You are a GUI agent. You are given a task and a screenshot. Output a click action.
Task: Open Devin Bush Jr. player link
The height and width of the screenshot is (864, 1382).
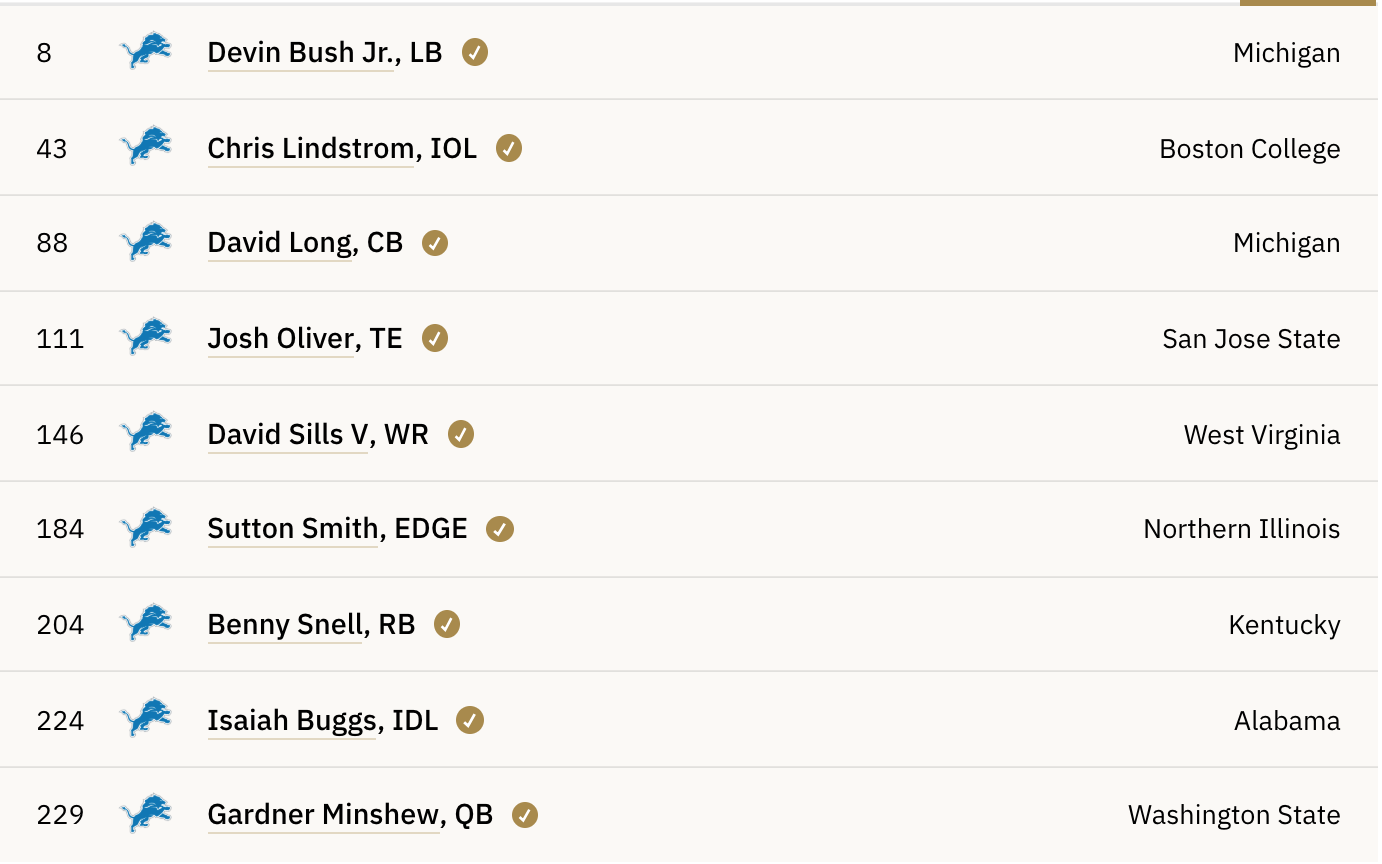click(x=300, y=52)
